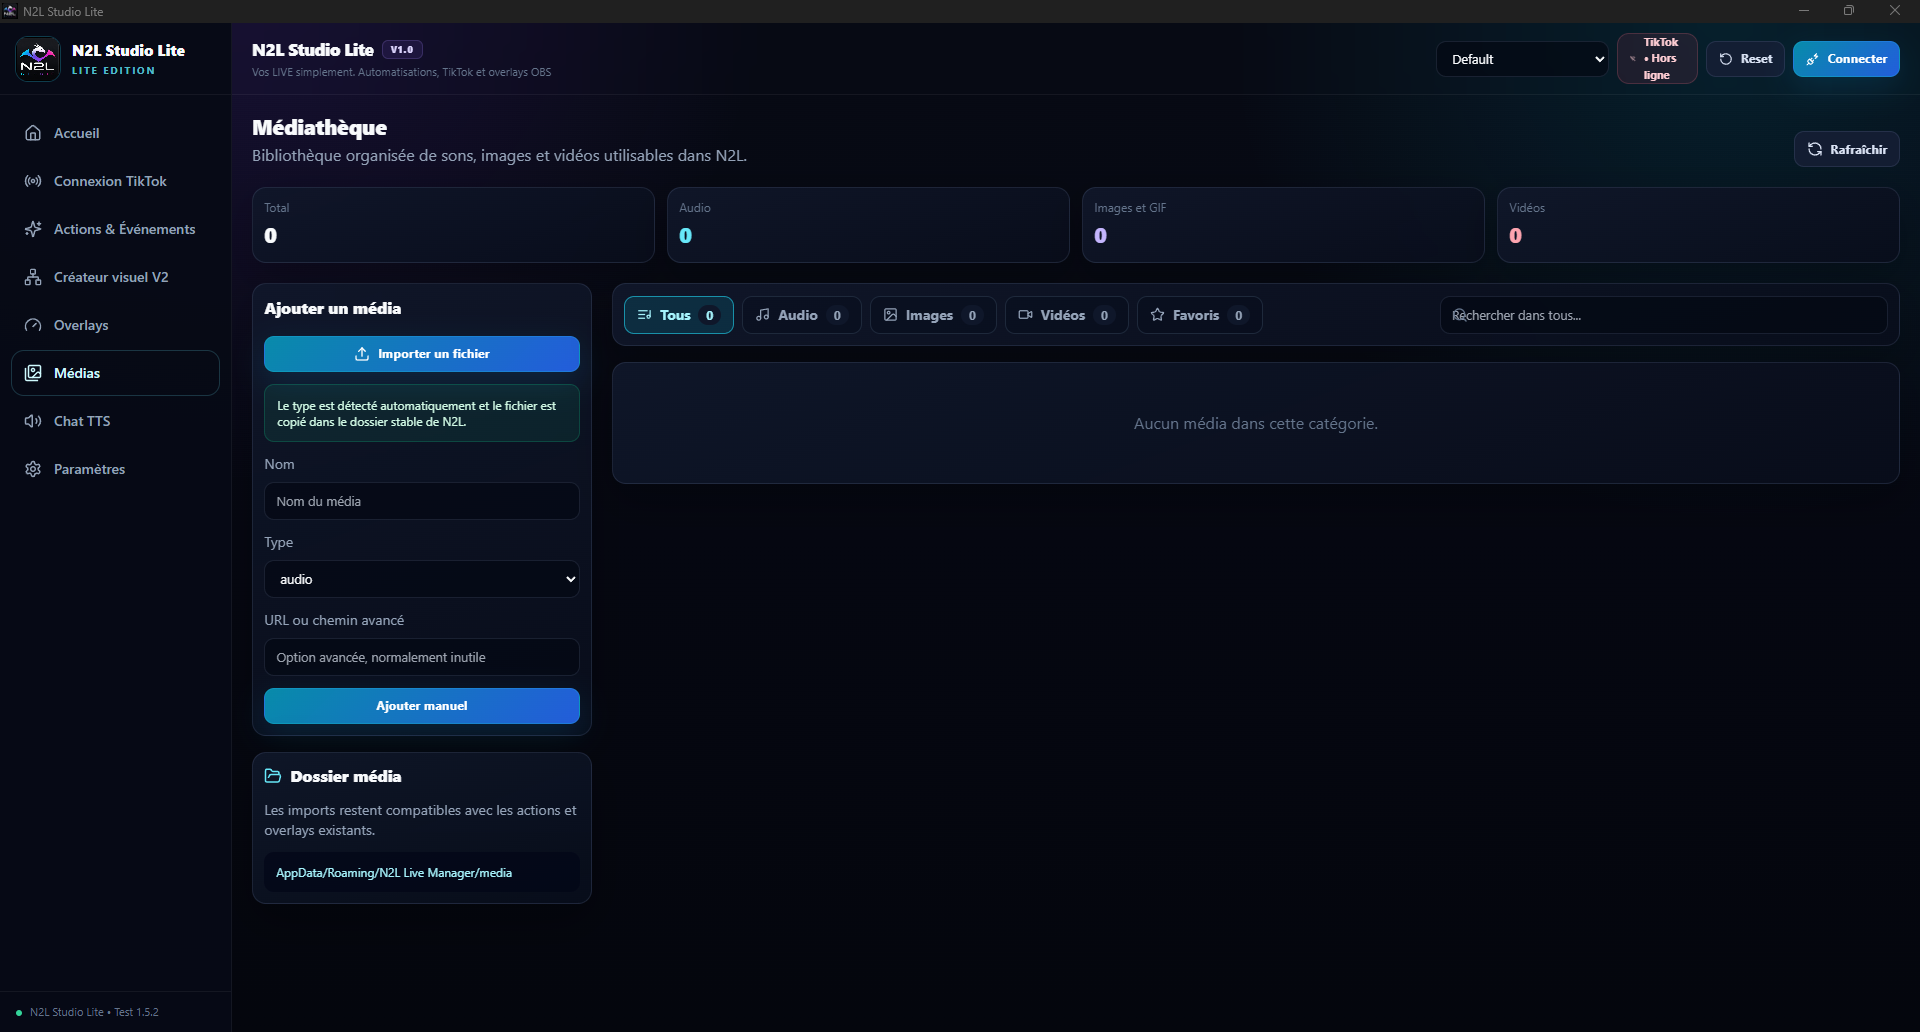Click the Overlays gauge icon
The image size is (1920, 1032).
coord(33,325)
